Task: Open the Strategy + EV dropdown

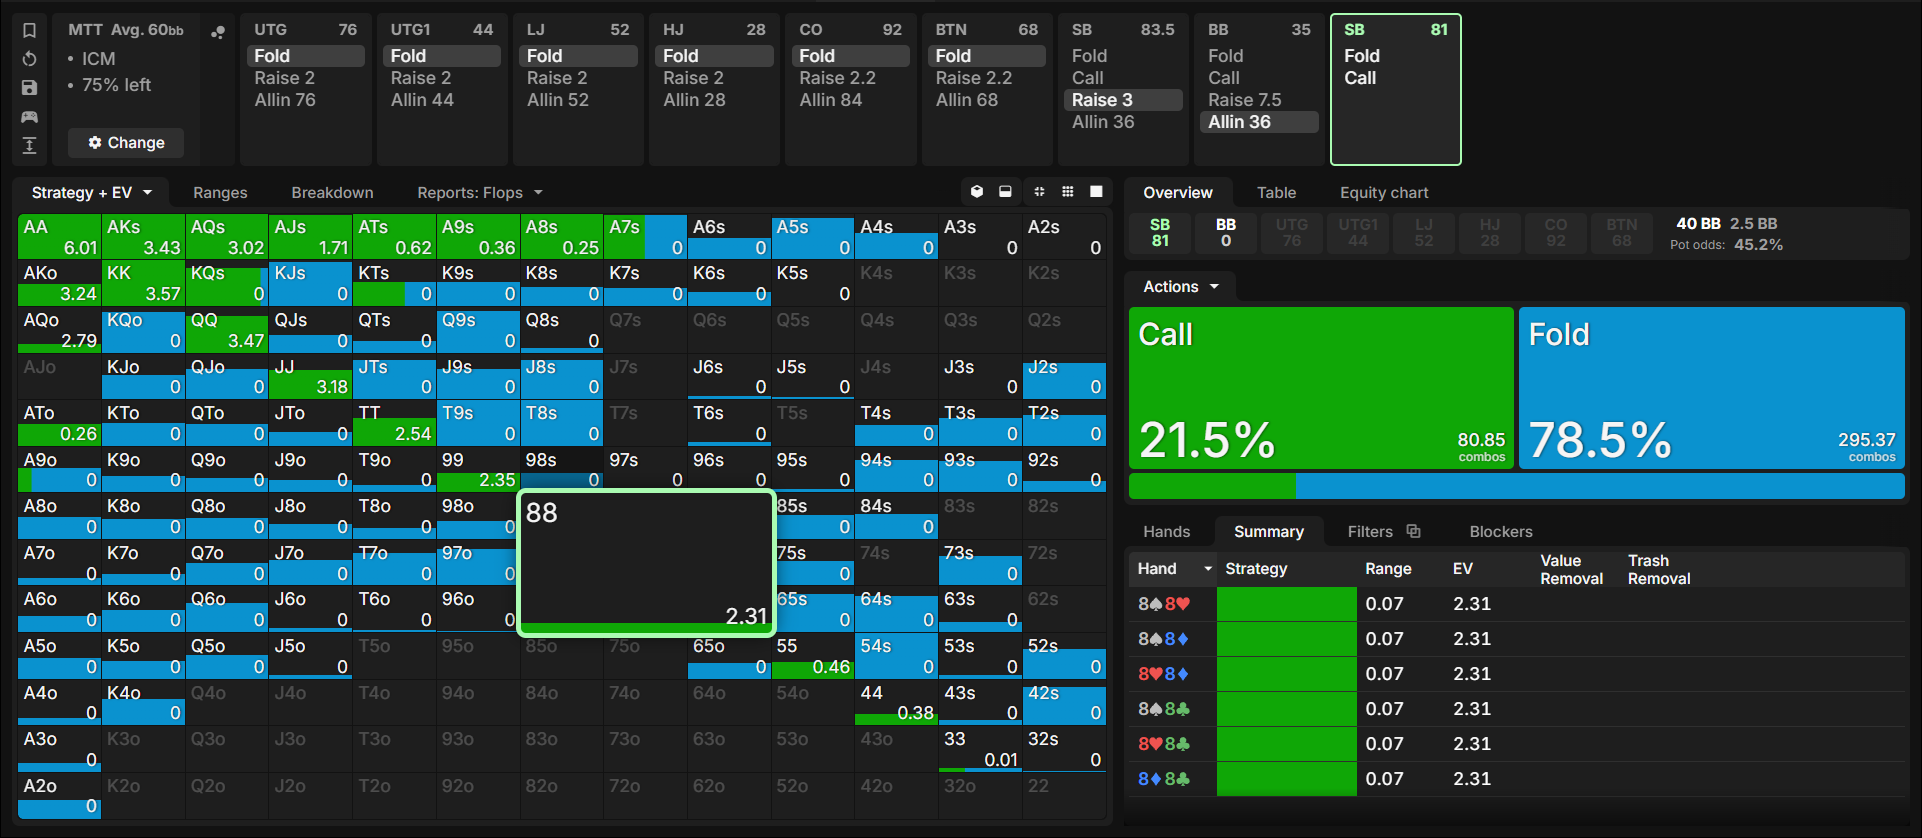Action: 91,193
